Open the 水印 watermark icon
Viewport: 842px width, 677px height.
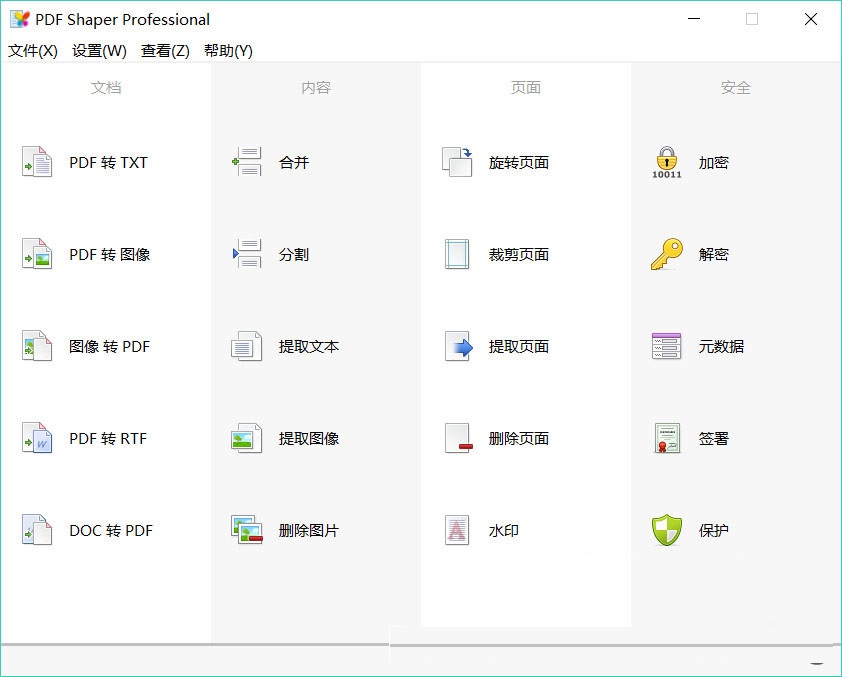(x=456, y=530)
